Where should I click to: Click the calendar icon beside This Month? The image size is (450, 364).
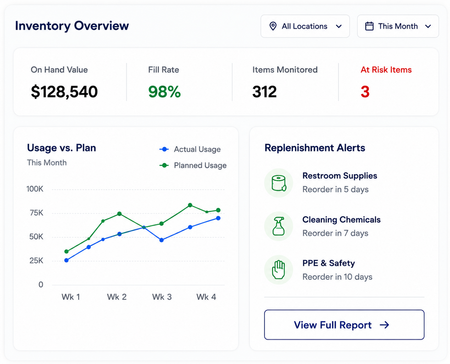tap(369, 26)
